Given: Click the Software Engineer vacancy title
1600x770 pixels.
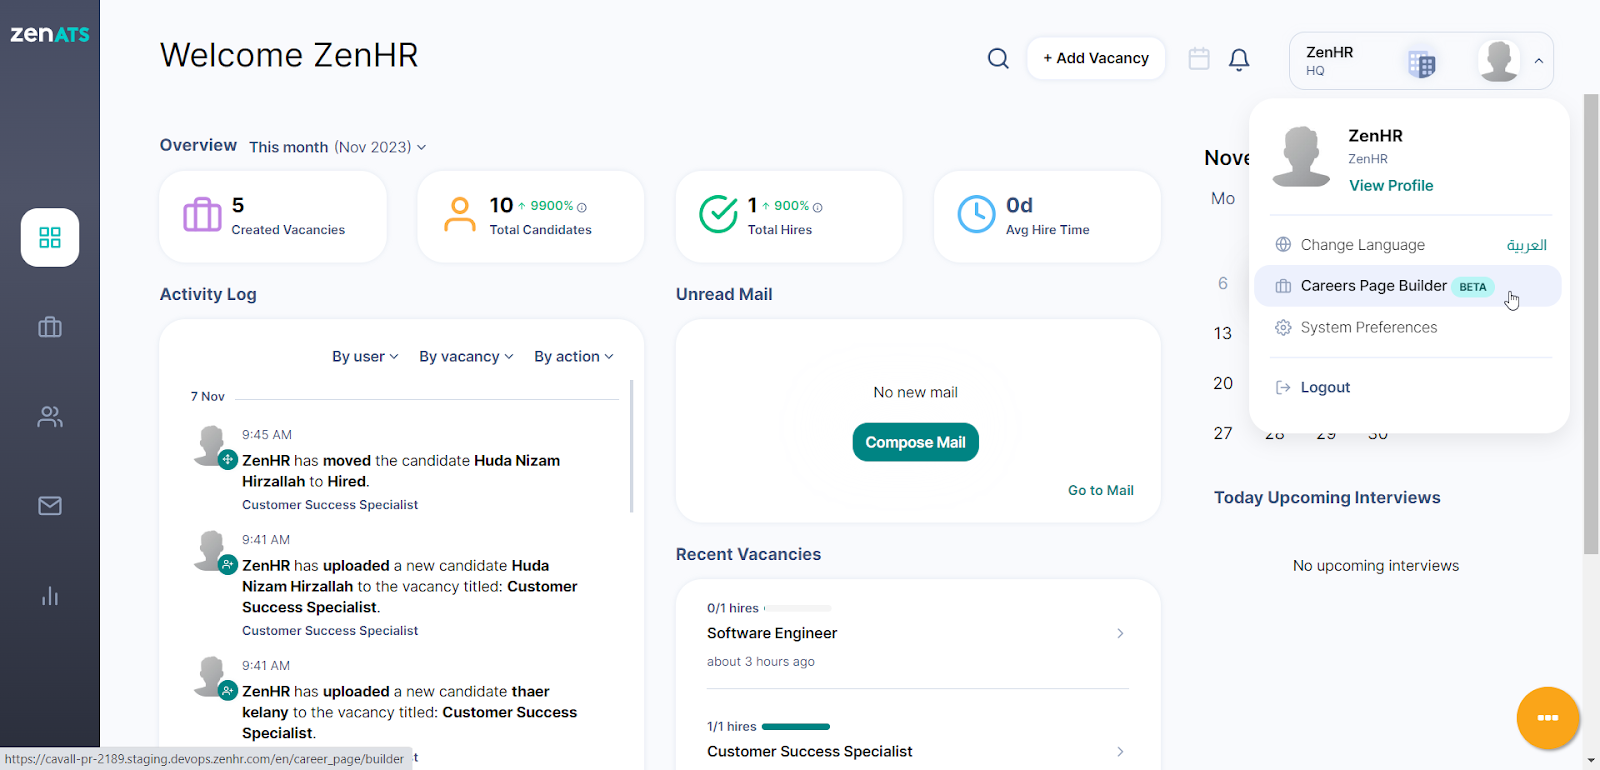Looking at the screenshot, I should pos(772,633).
